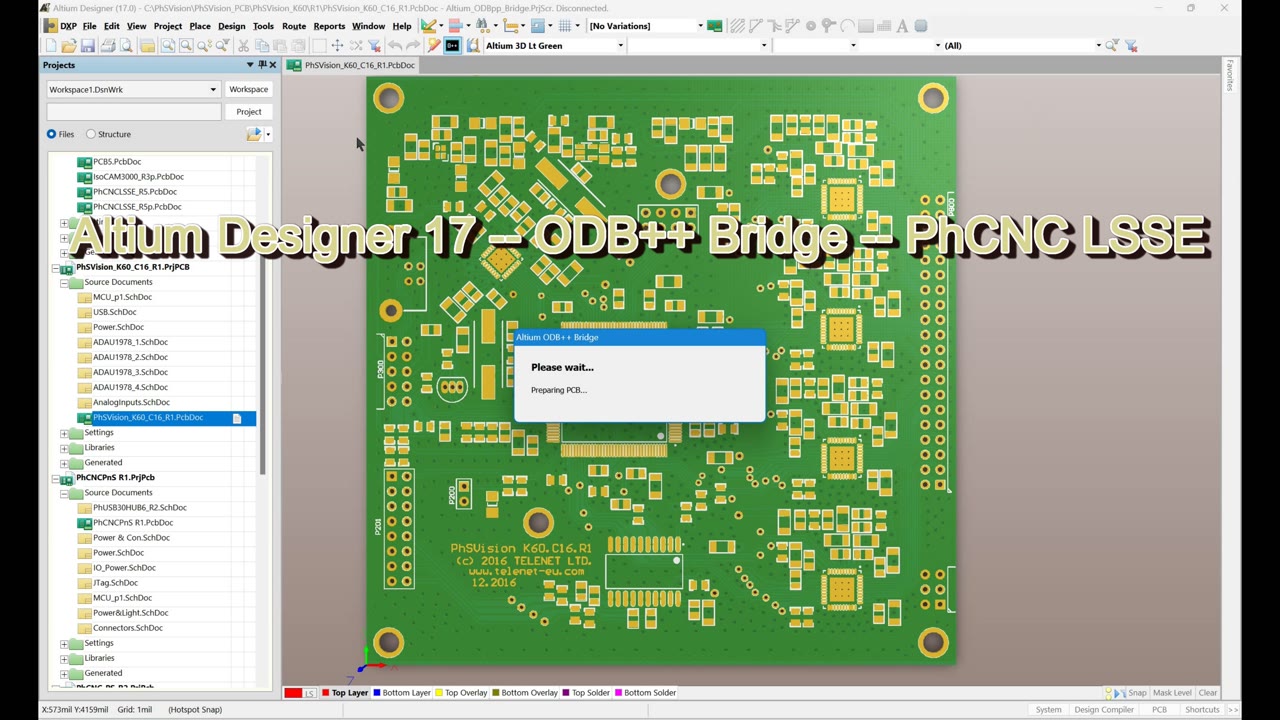Click the ODB++ Bridge black toolbar icon
Screen dimensions: 1280x720
(452, 45)
